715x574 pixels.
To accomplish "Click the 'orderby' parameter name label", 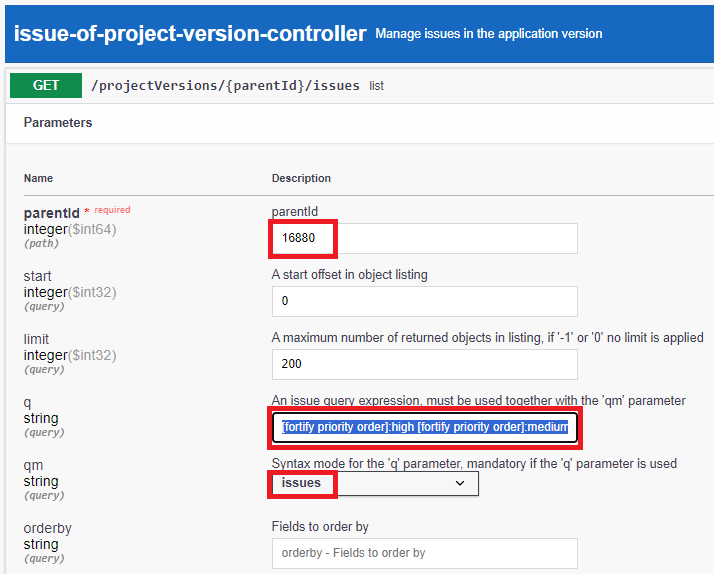I will [x=48, y=528].
